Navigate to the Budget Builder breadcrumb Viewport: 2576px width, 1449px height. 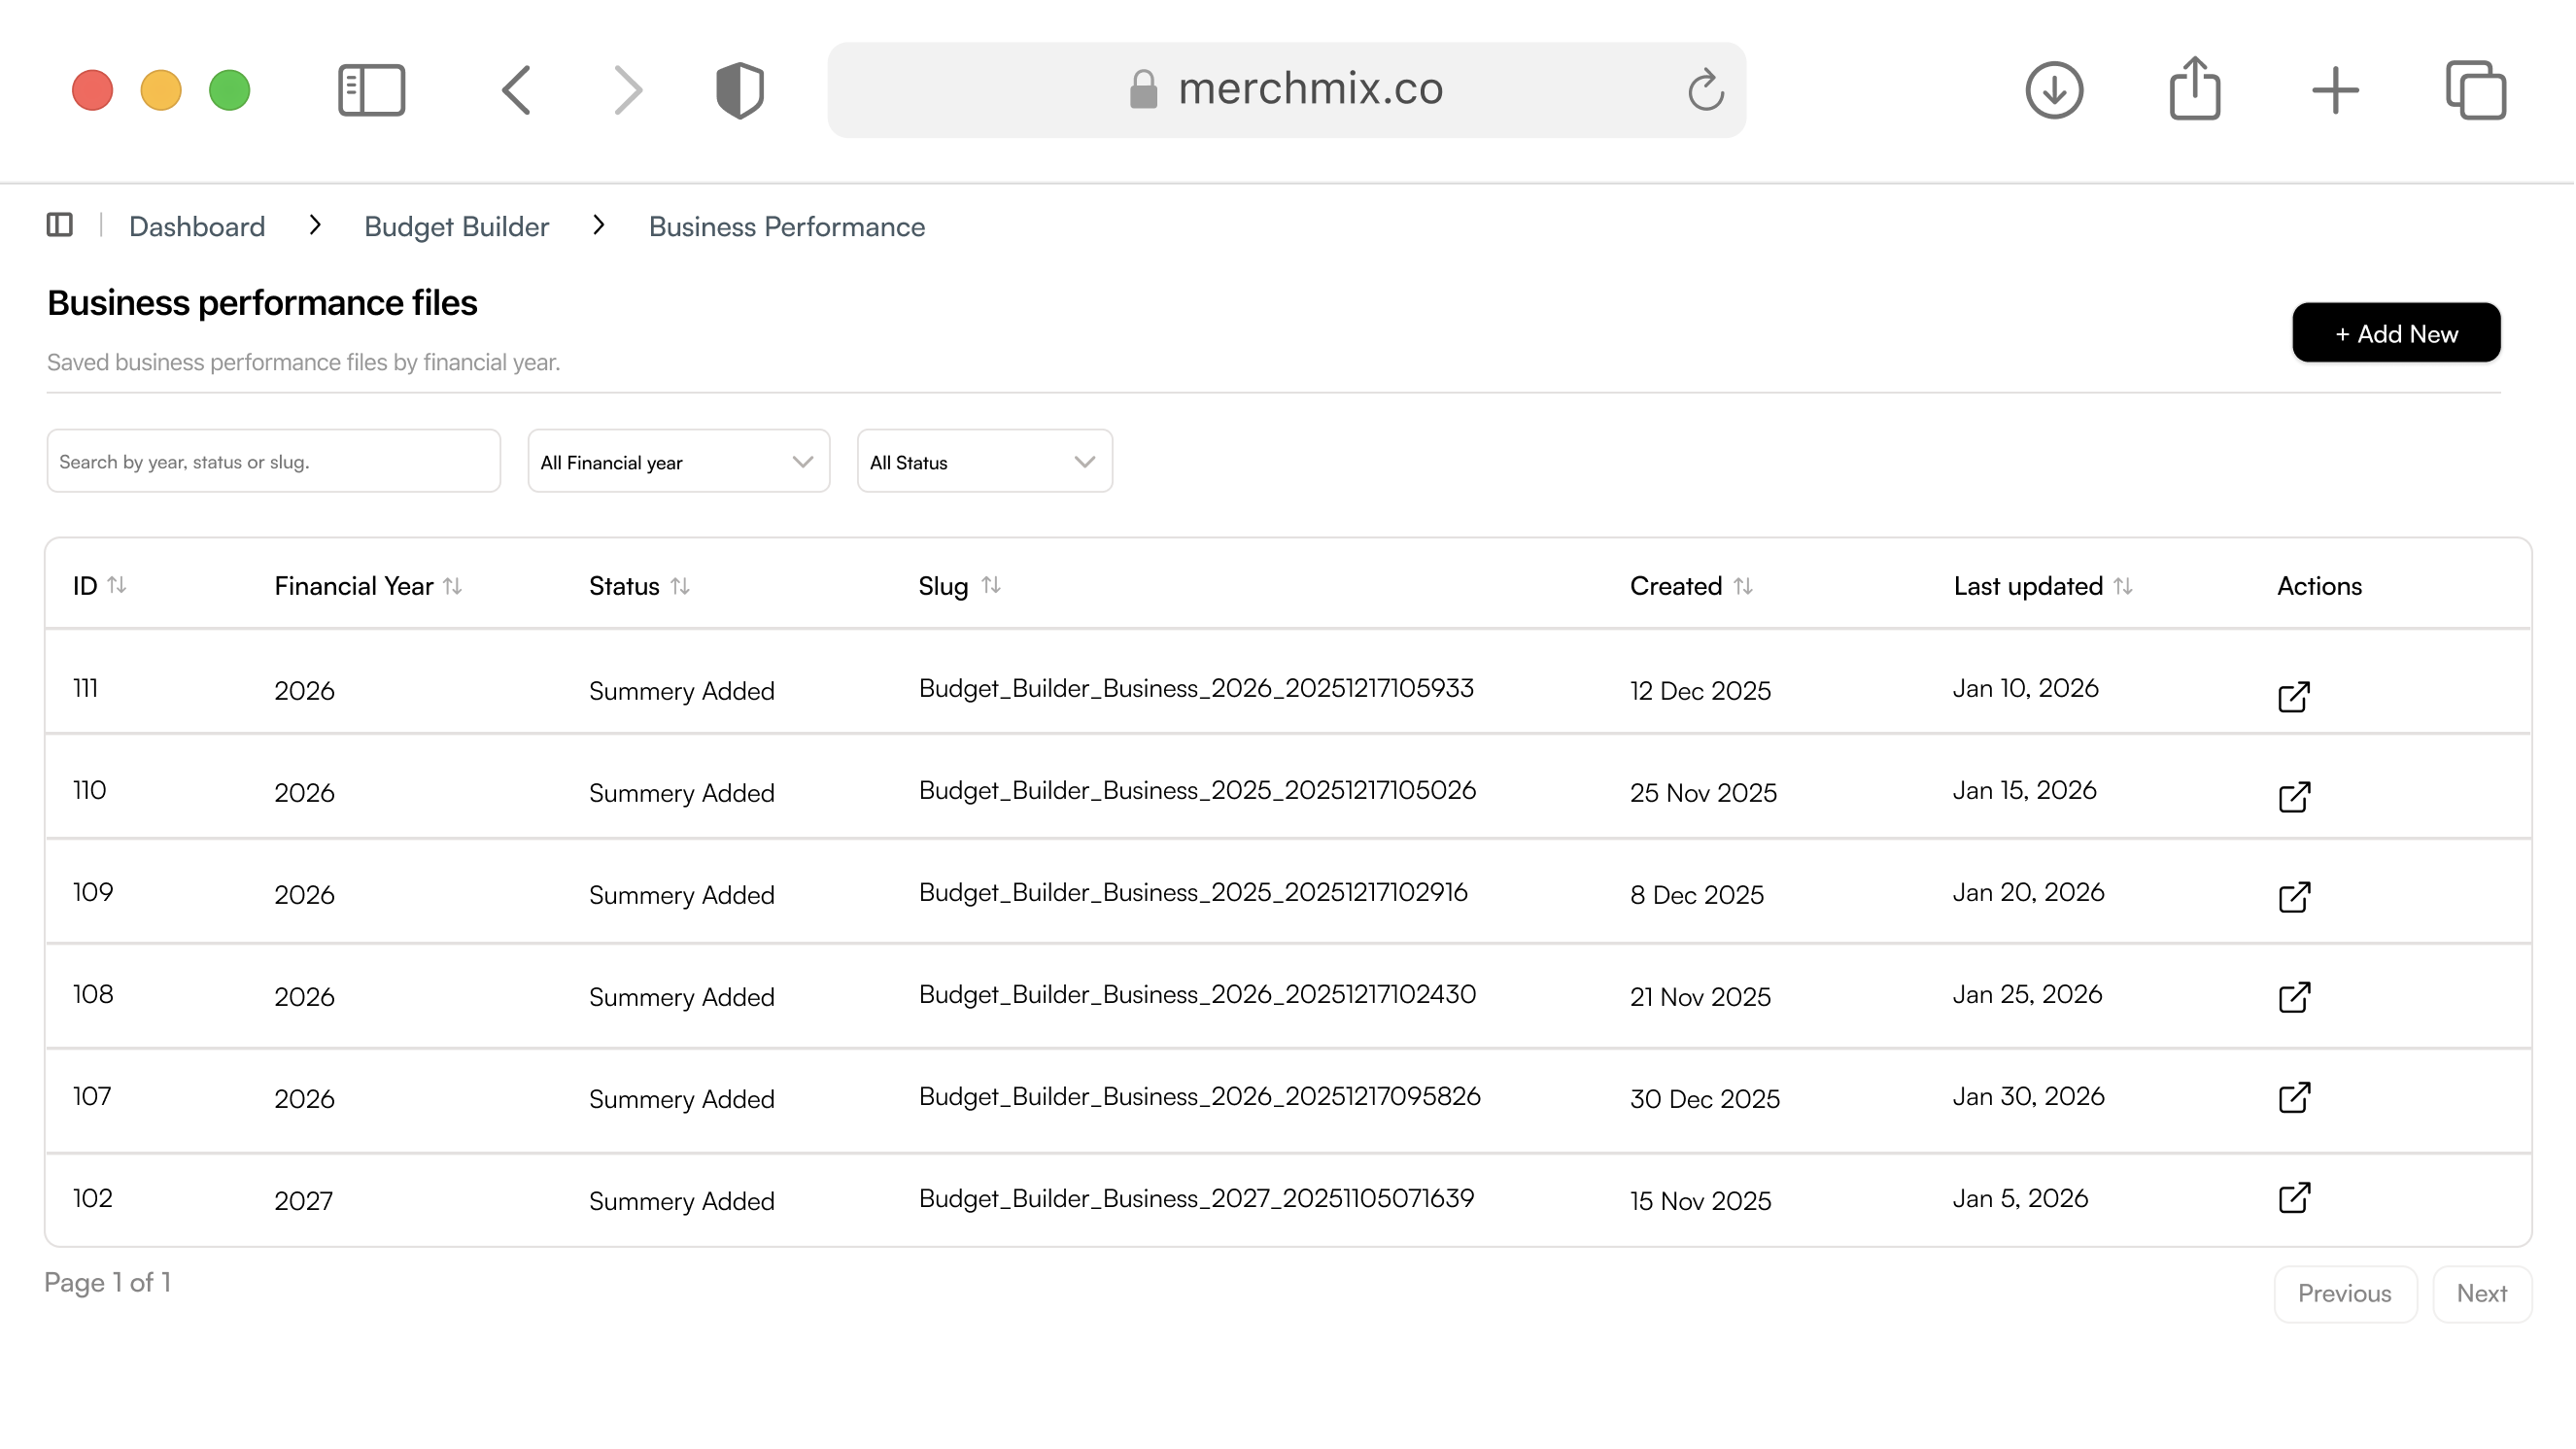pyautogui.click(x=456, y=227)
